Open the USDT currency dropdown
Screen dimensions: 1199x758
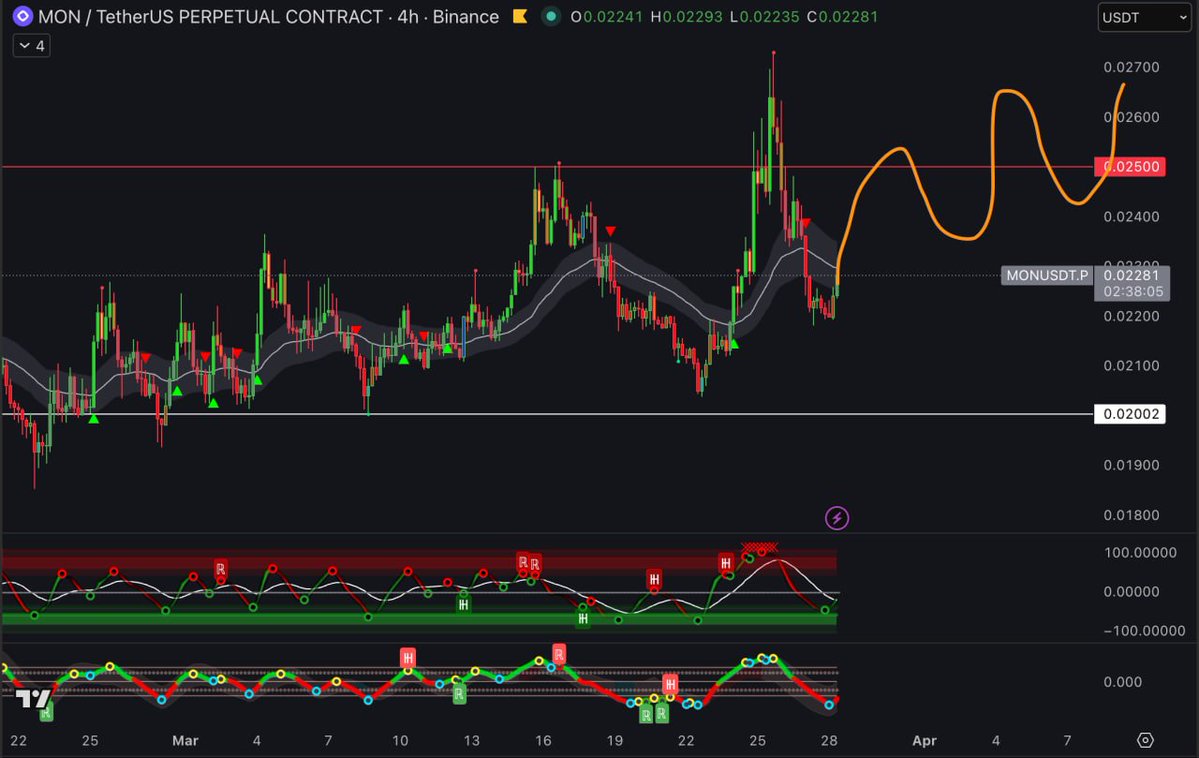click(1144, 18)
